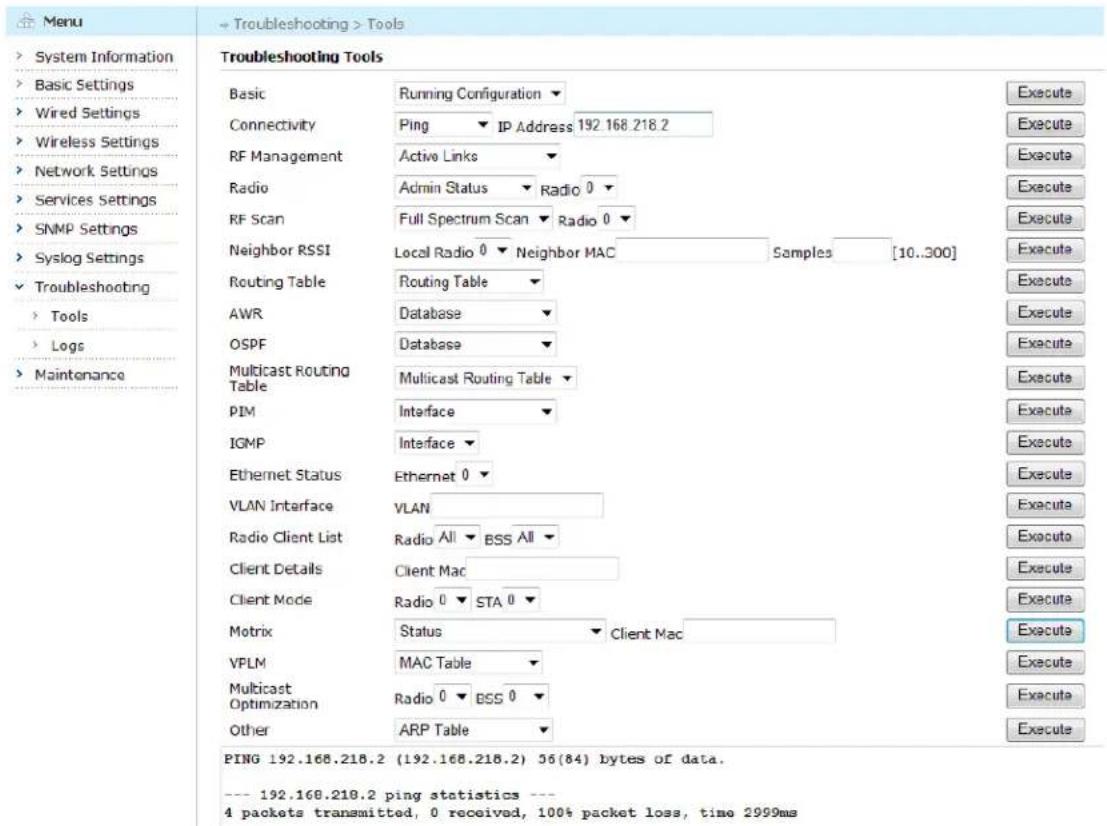
Task: Open the Radio Admin Status dropdown
Action: point(464,188)
